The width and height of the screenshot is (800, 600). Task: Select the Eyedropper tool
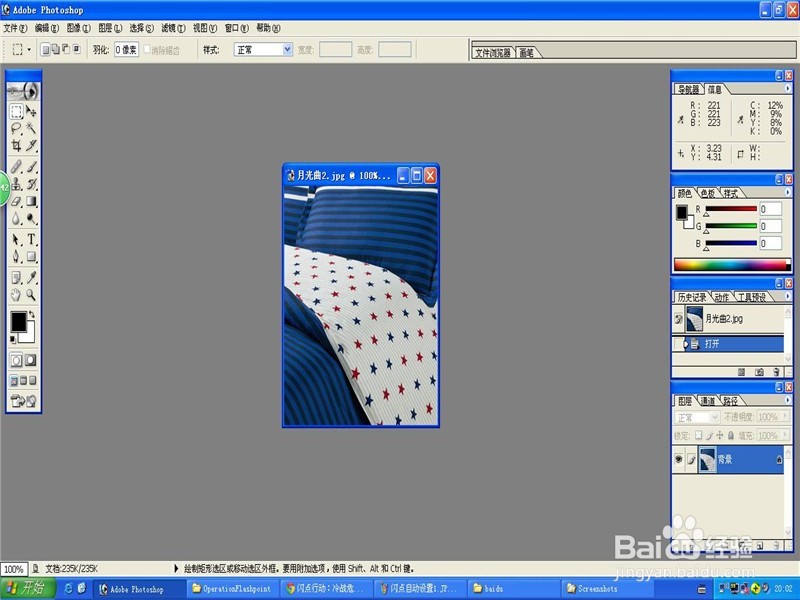(32, 278)
